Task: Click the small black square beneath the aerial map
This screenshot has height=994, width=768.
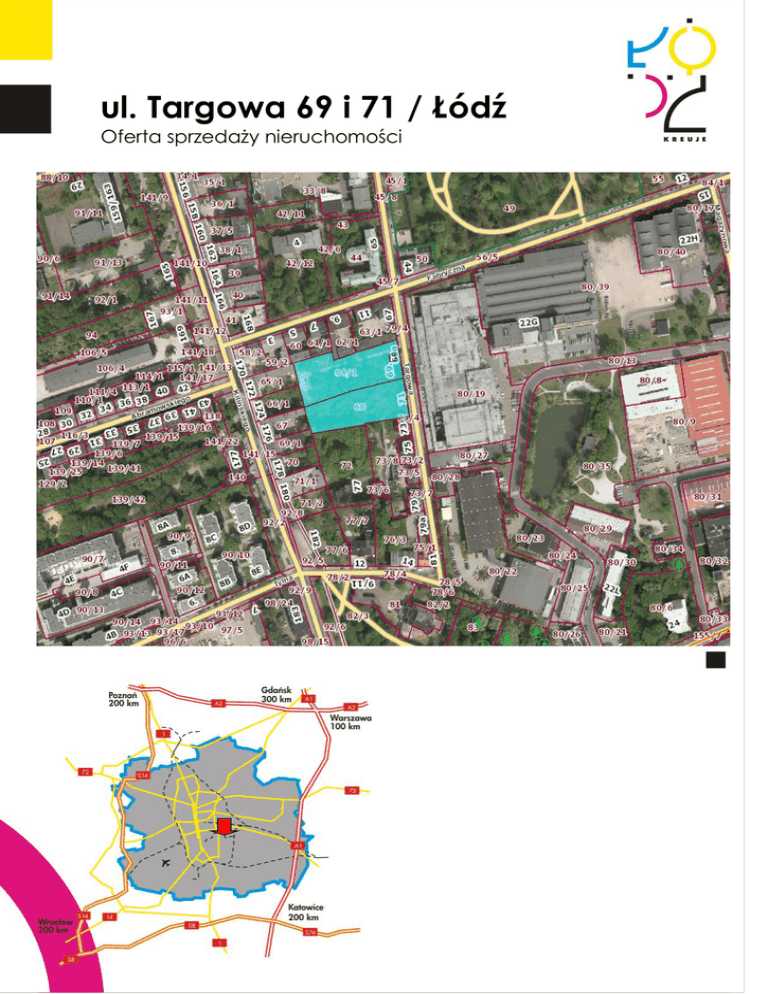Action: 714,660
